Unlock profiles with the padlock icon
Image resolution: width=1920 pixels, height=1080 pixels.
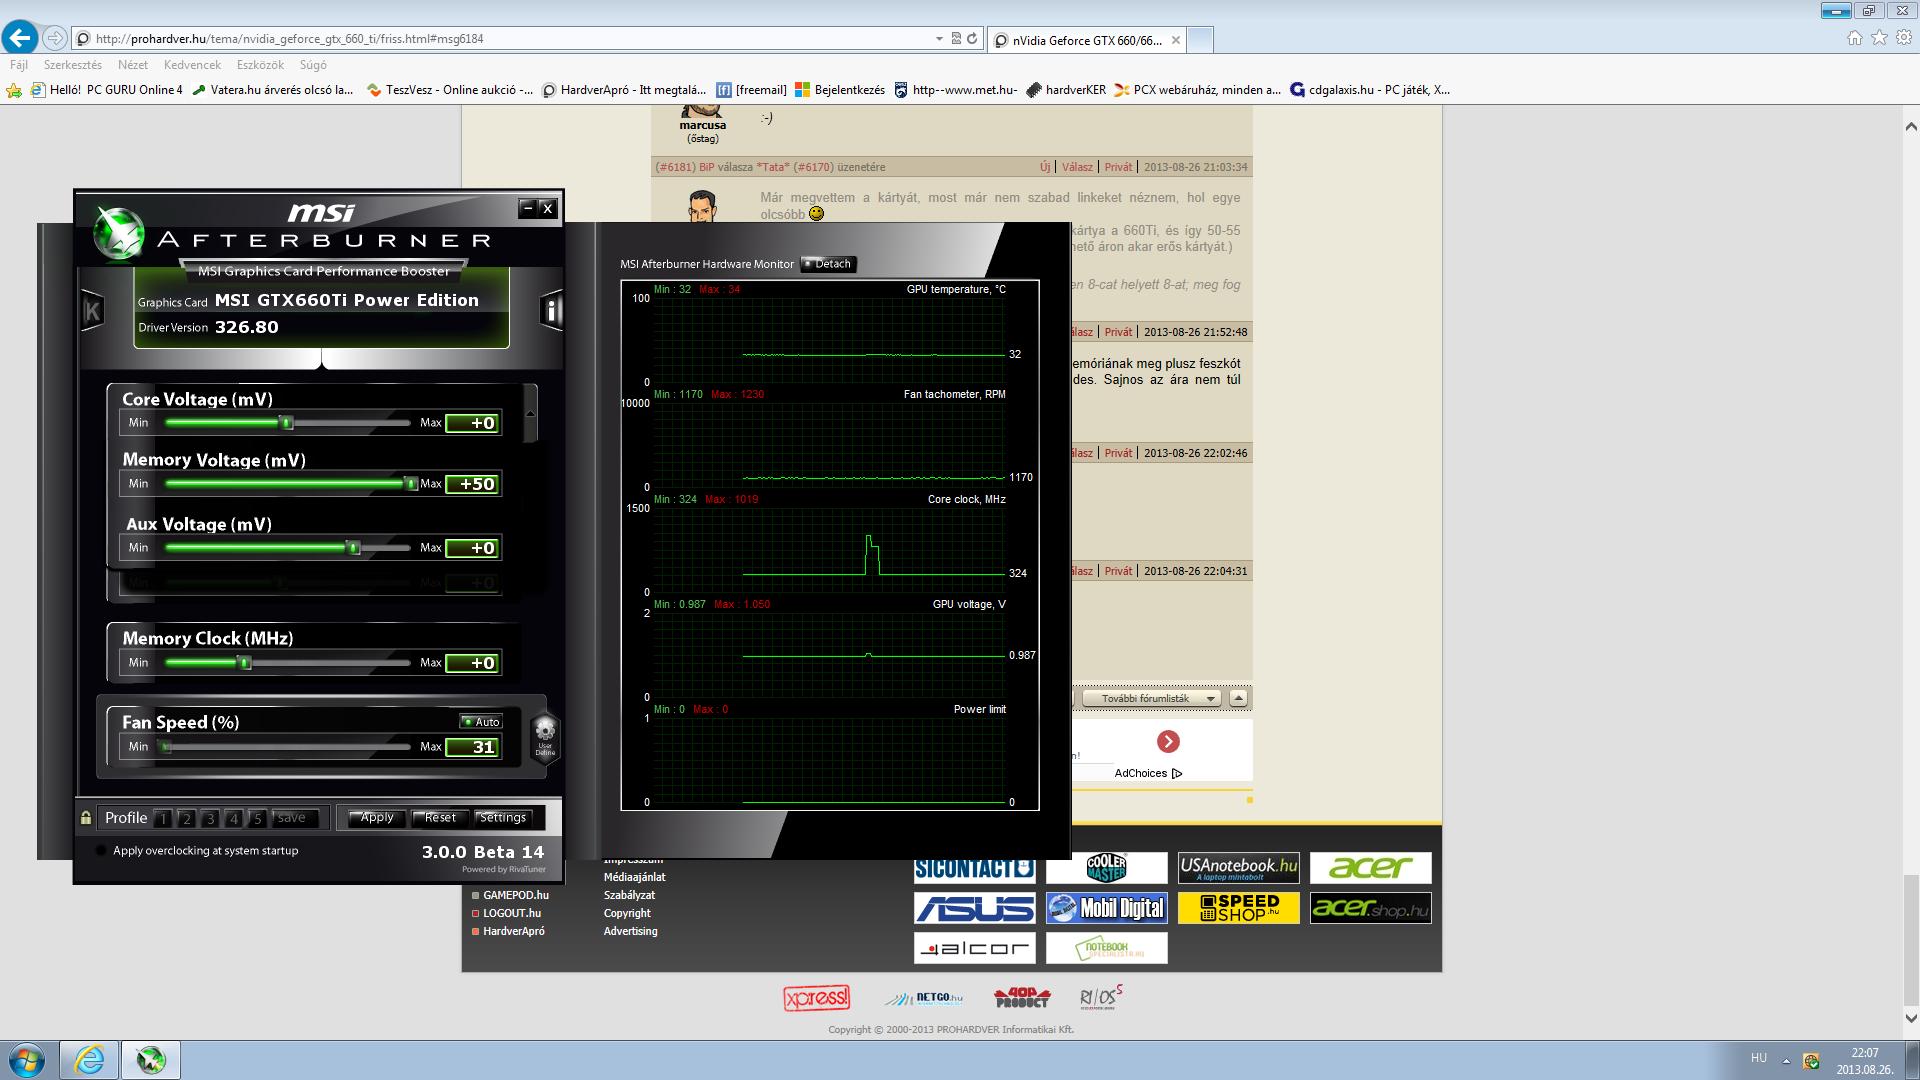click(x=86, y=818)
